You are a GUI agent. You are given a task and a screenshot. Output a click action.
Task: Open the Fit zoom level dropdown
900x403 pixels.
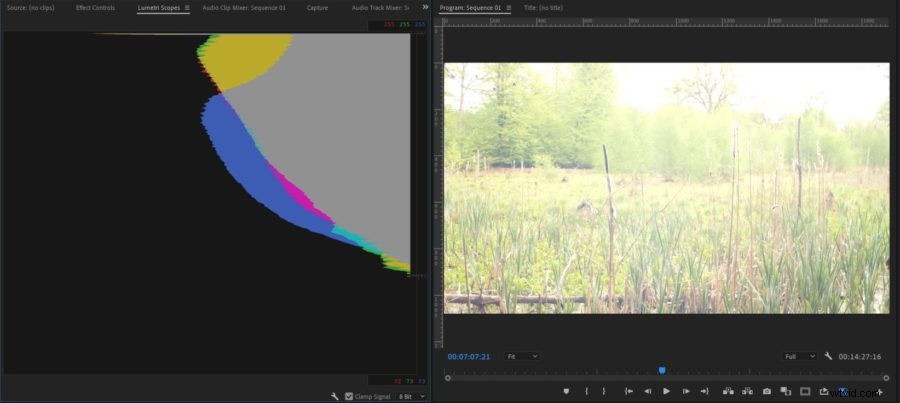pyautogui.click(x=522, y=356)
